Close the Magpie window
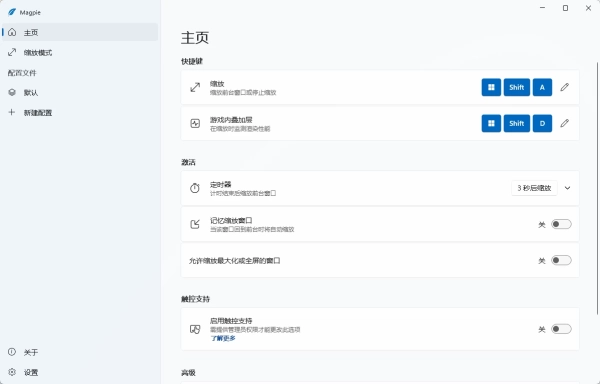Viewport: 600px width, 384px height. pyautogui.click(x=588, y=8)
